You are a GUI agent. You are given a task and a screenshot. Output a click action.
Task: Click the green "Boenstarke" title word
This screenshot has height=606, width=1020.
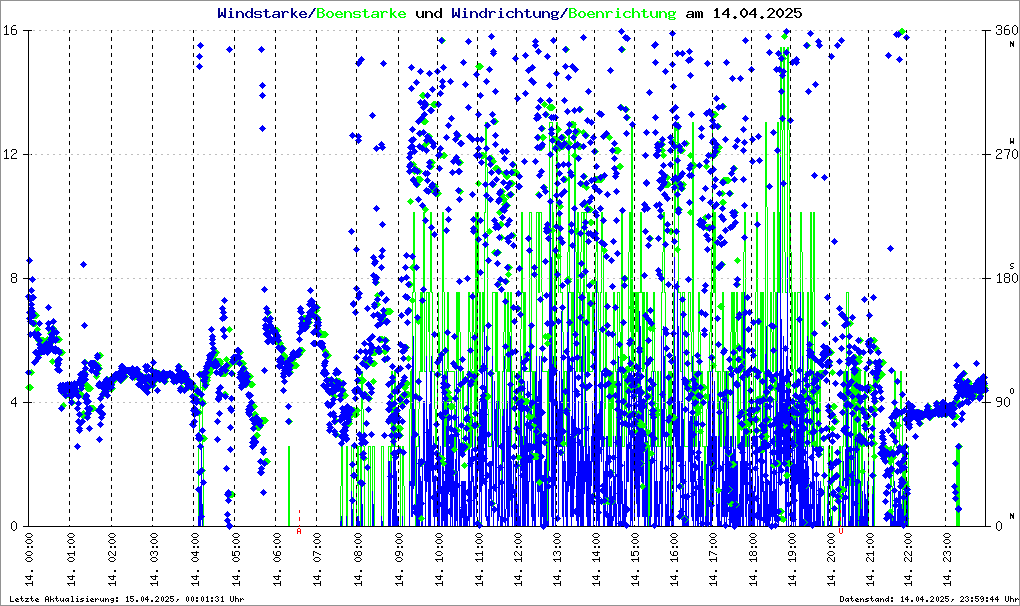click(x=361, y=13)
